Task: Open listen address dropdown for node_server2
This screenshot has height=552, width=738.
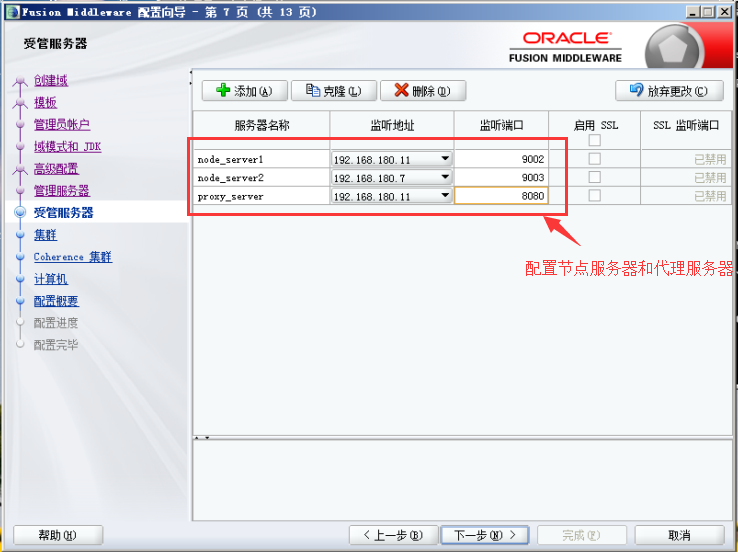Action: (x=444, y=177)
